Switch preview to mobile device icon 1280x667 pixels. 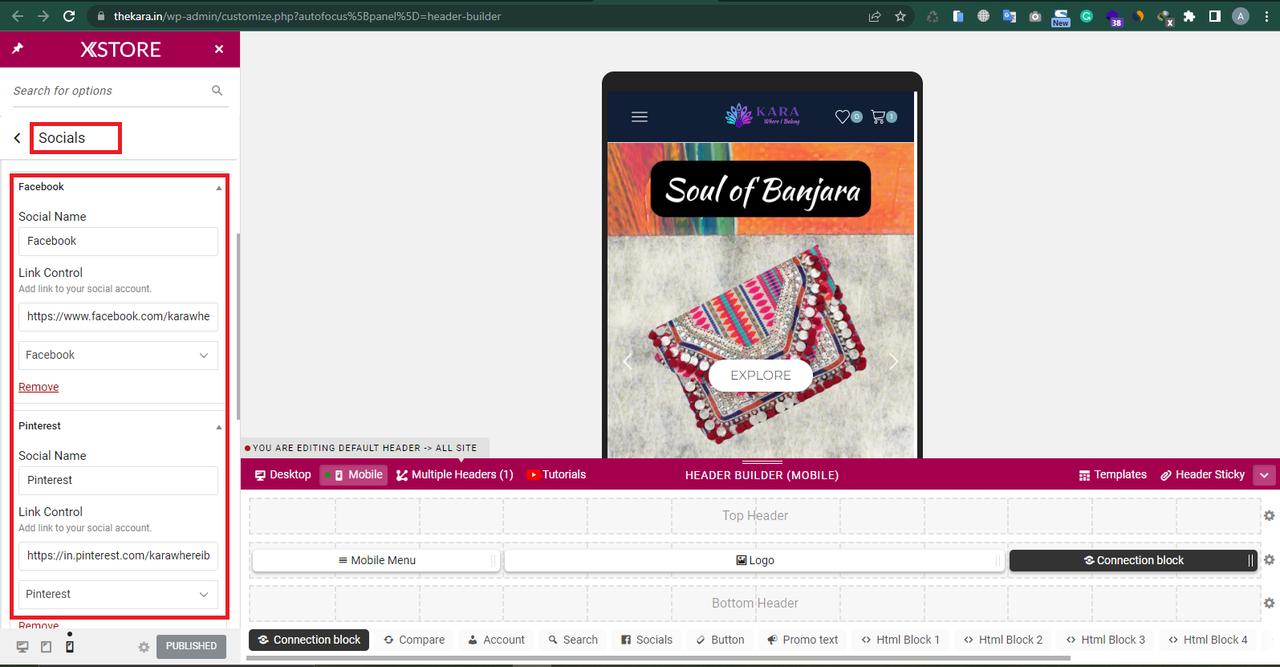click(69, 646)
